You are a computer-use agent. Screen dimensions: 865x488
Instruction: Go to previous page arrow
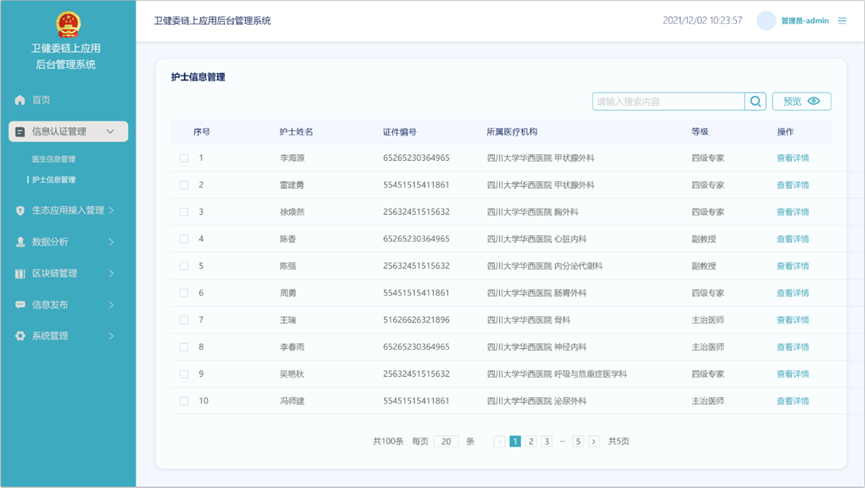[499, 441]
